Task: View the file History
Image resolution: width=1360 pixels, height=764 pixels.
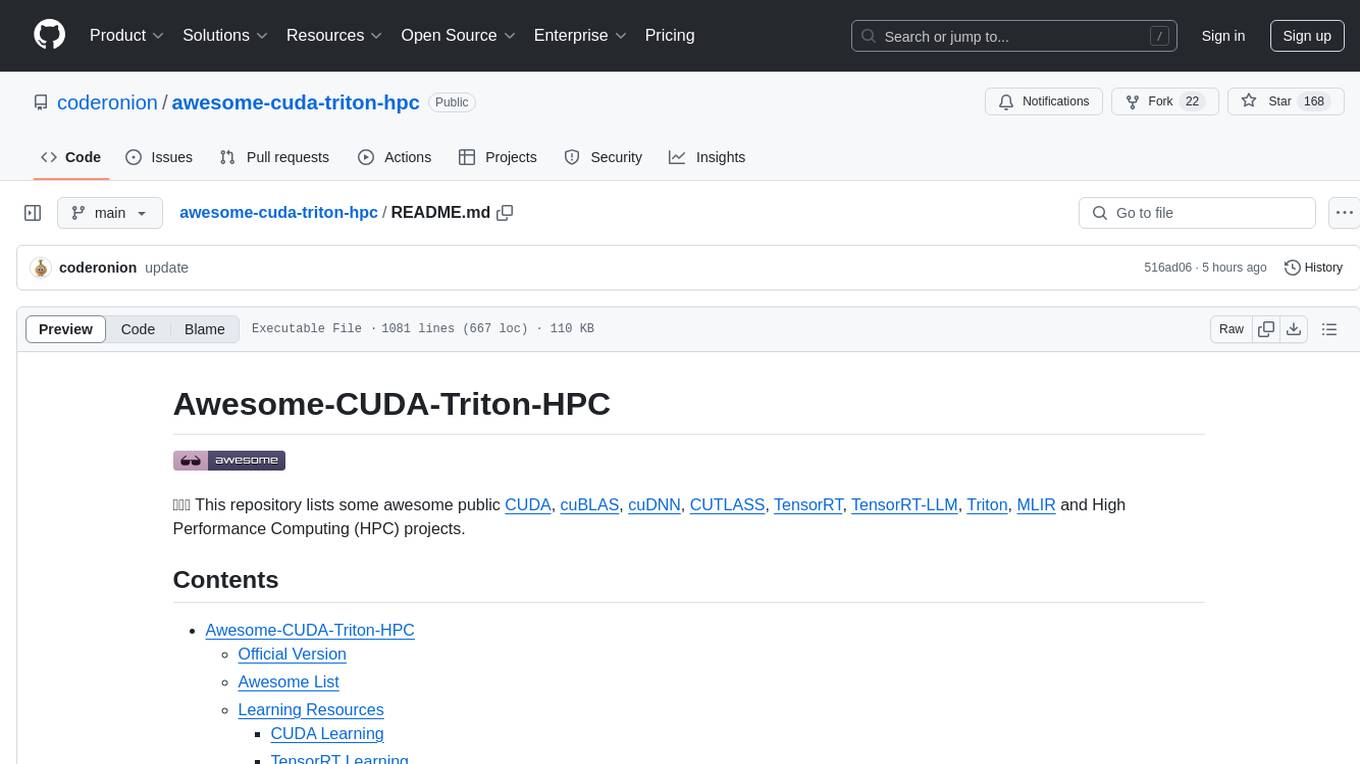Action: (1313, 268)
